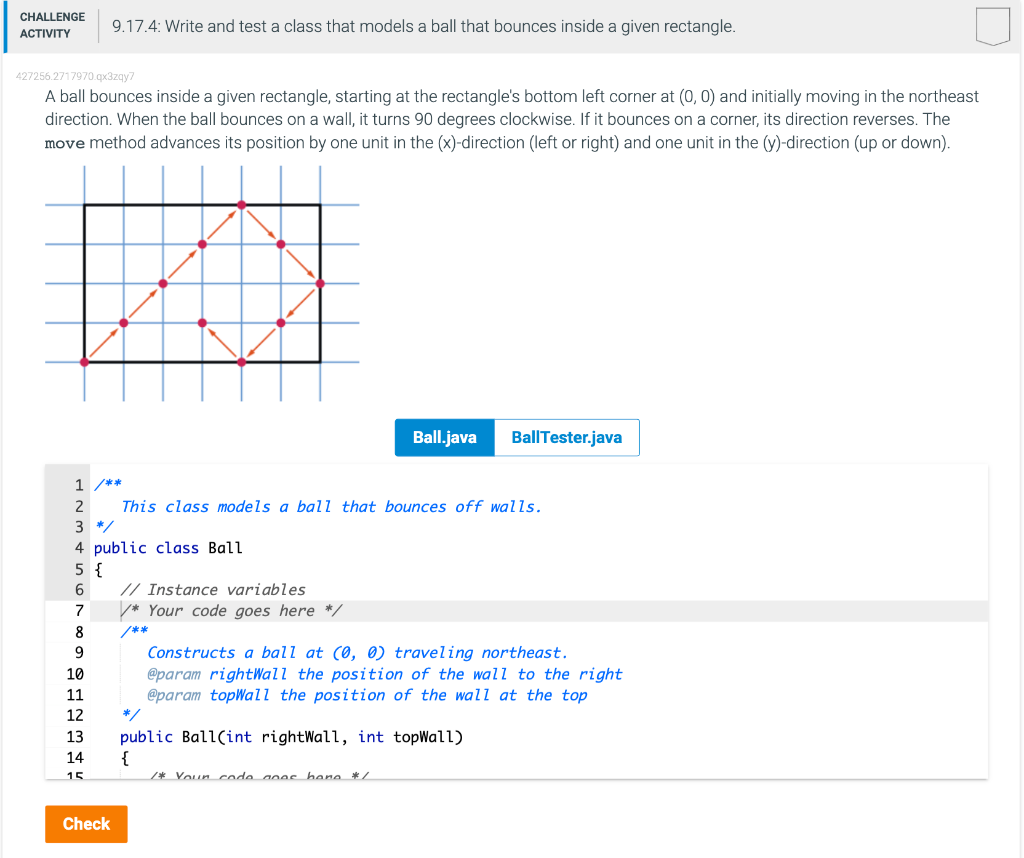Select the active Ball.java tab
This screenshot has width=1024, height=858.
pos(444,437)
